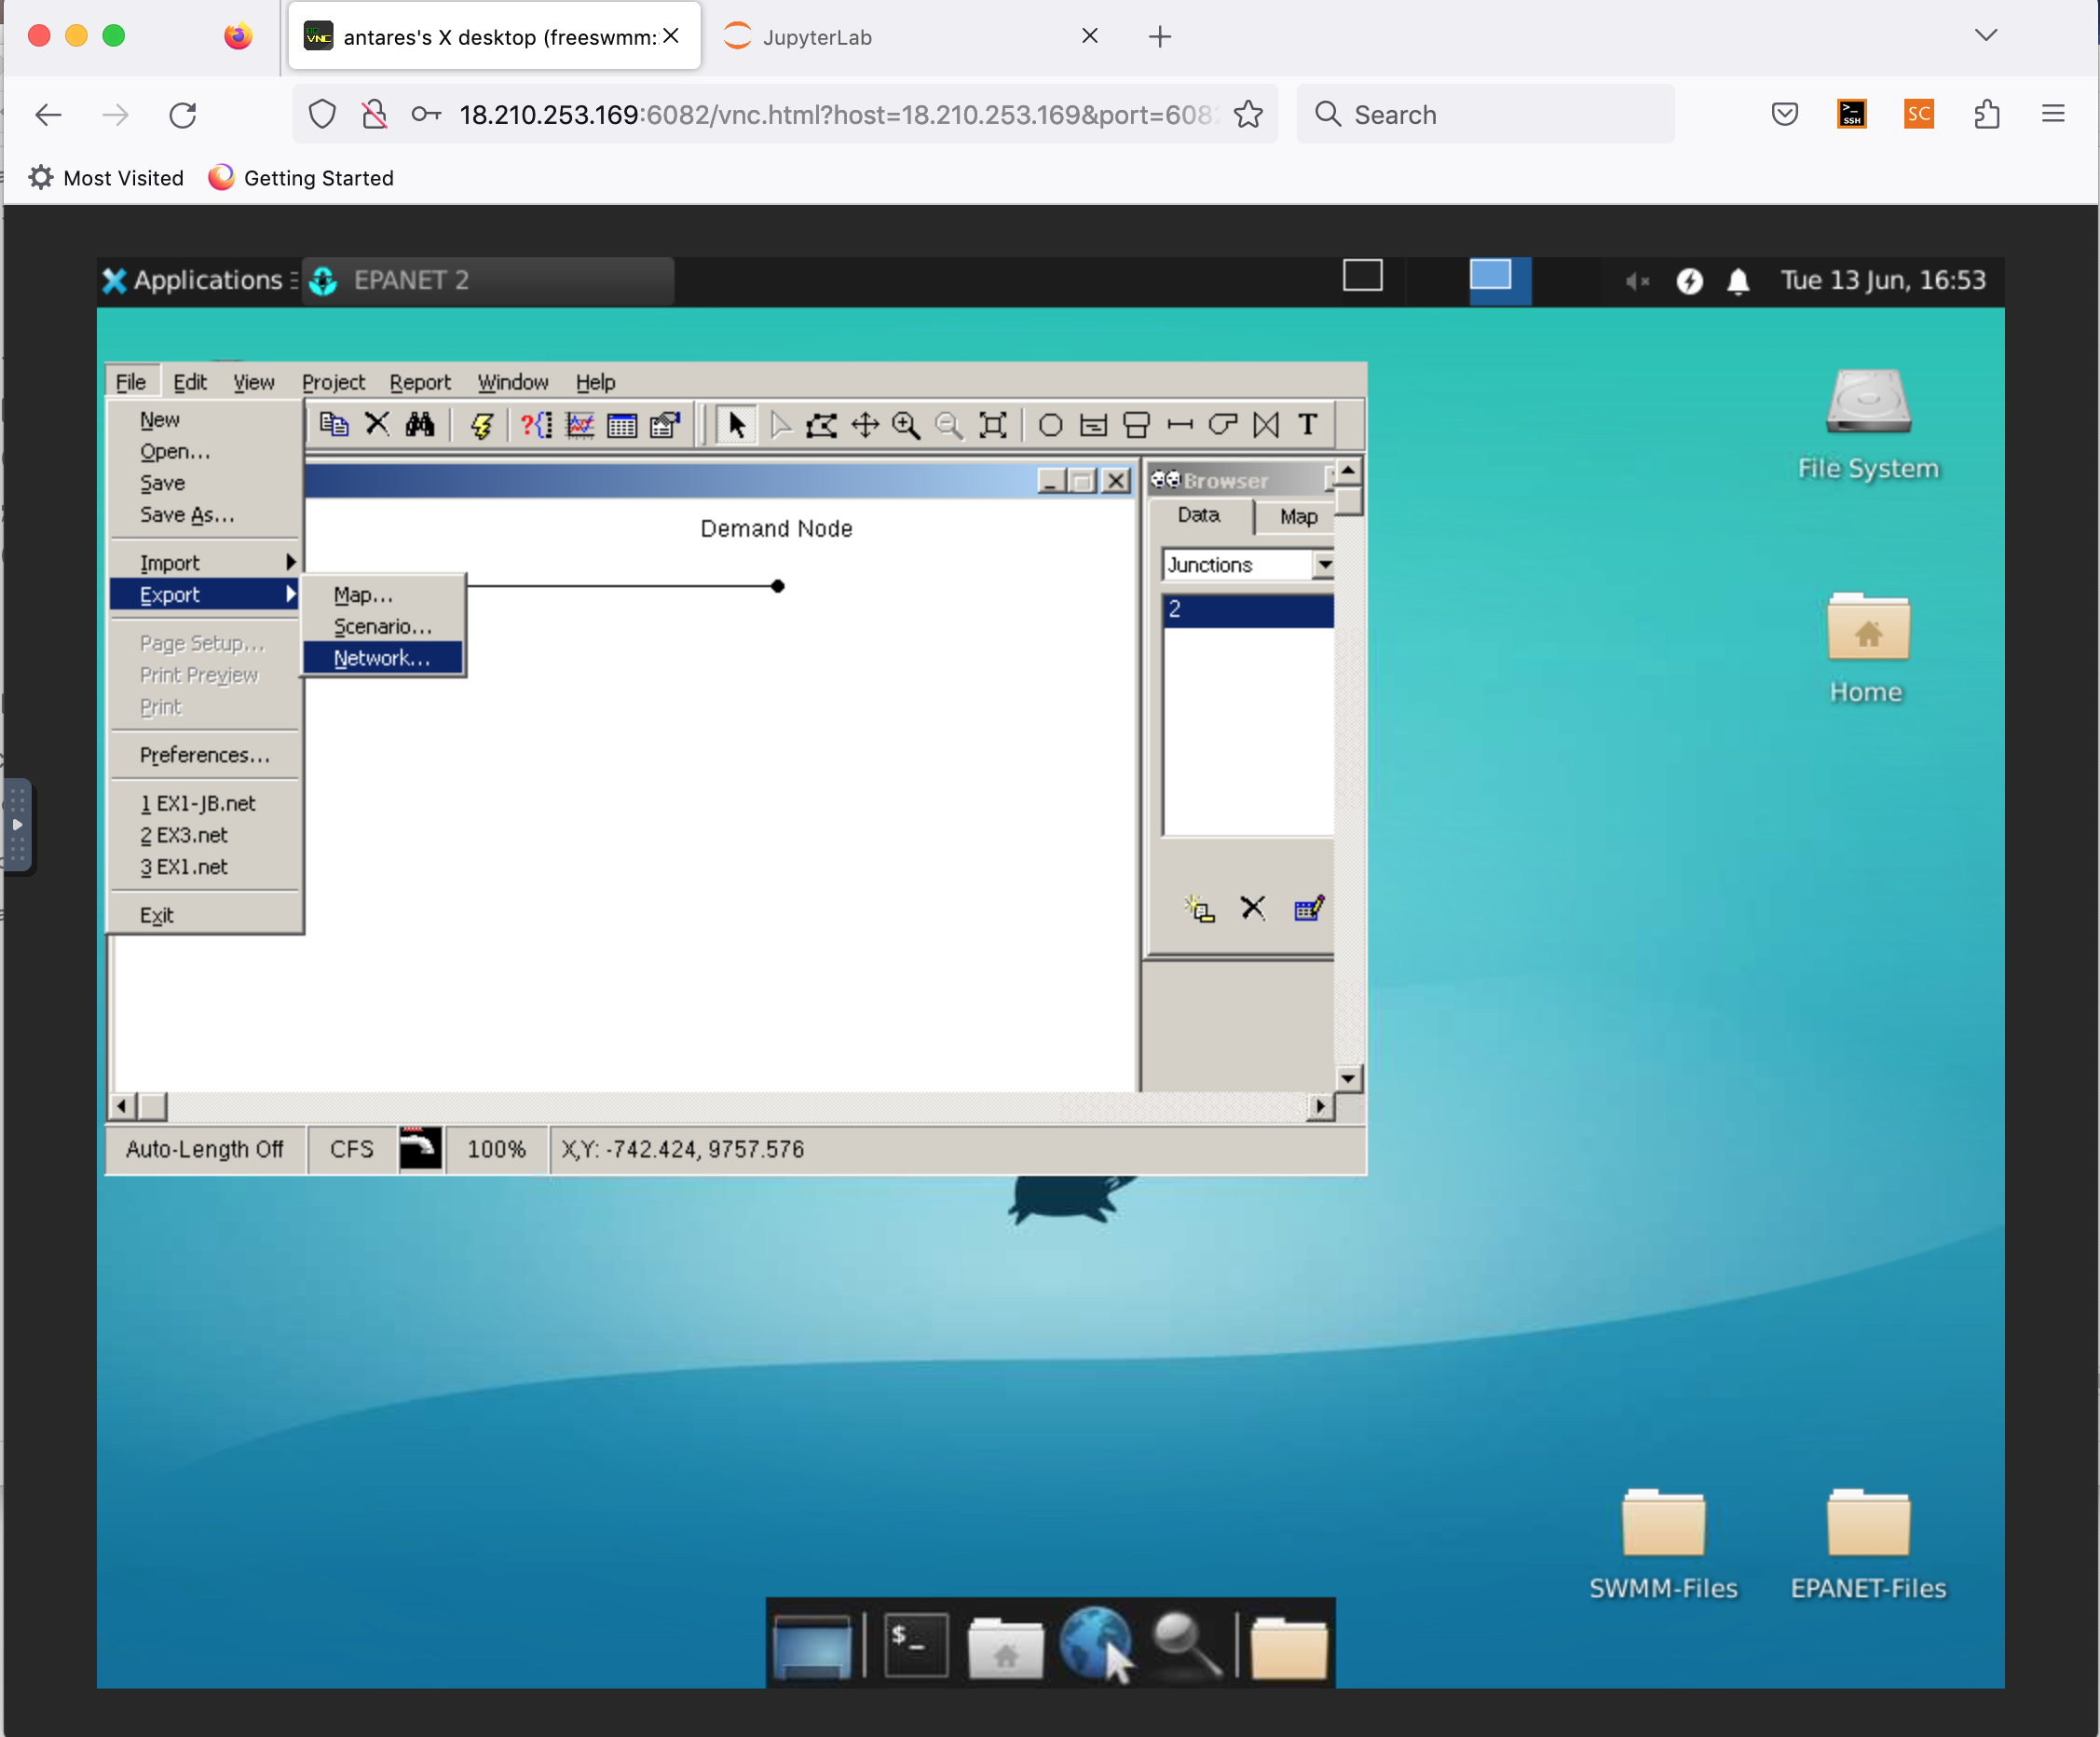Choose Map... from Export submenu

[383, 595]
